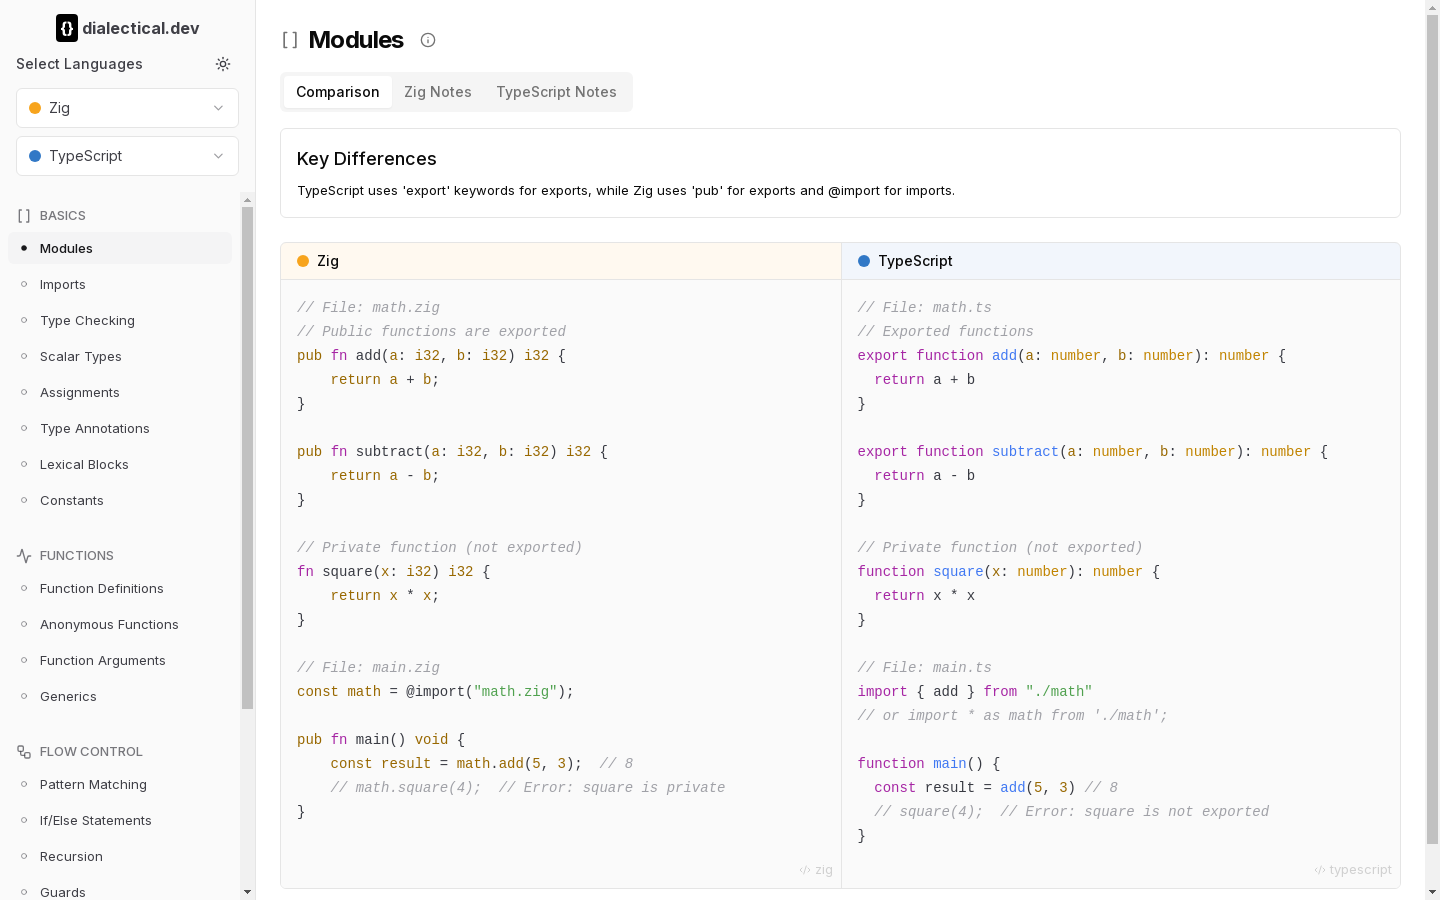Open the Assignments topic
Screen dimensions: 1440x900
coord(120,392)
